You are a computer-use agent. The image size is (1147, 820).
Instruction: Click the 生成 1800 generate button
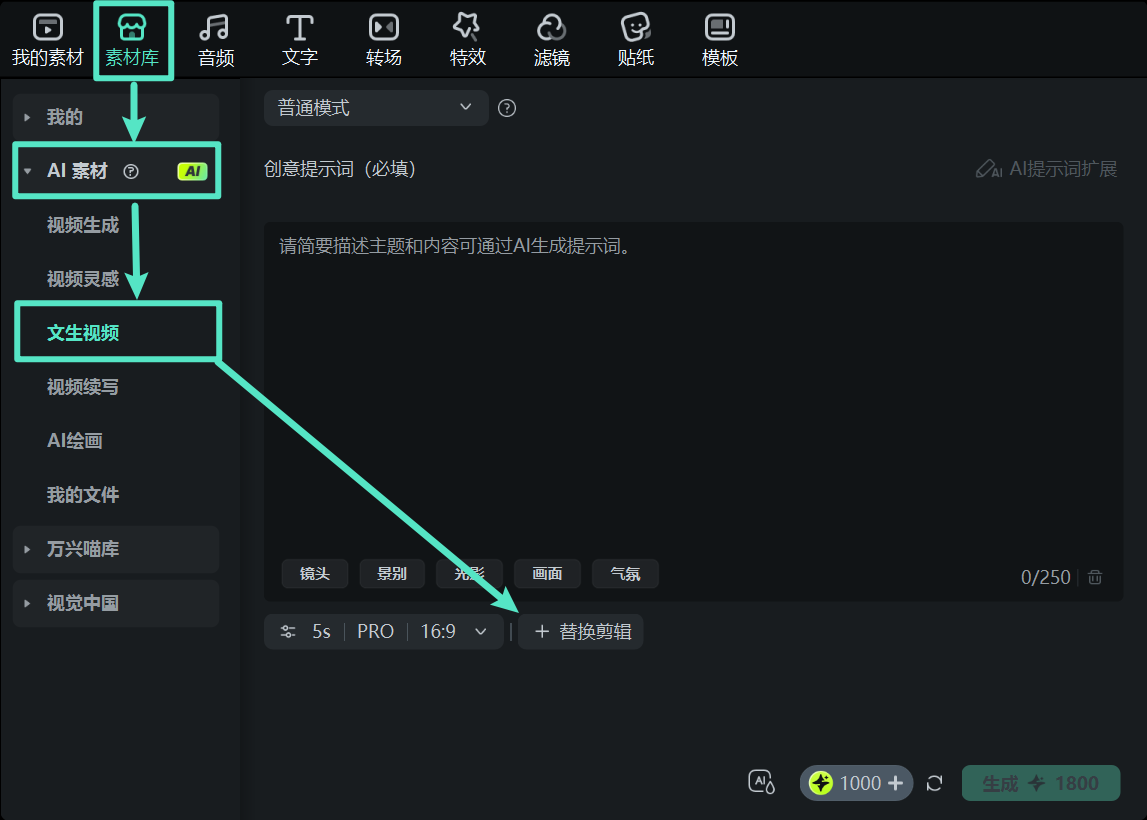pos(1040,783)
